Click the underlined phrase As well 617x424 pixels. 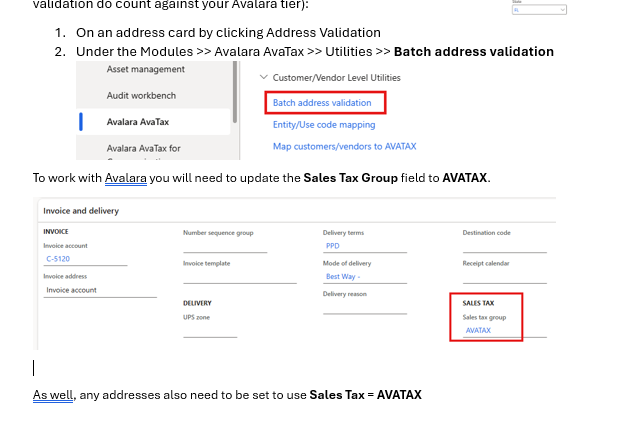(53, 395)
